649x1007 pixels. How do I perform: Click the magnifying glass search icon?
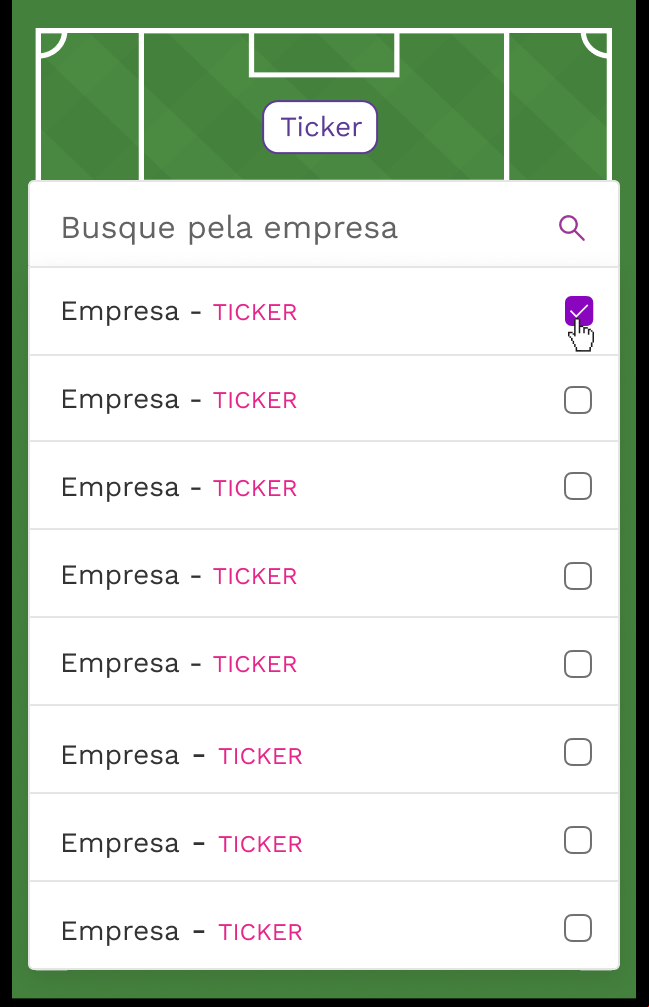click(x=571, y=228)
